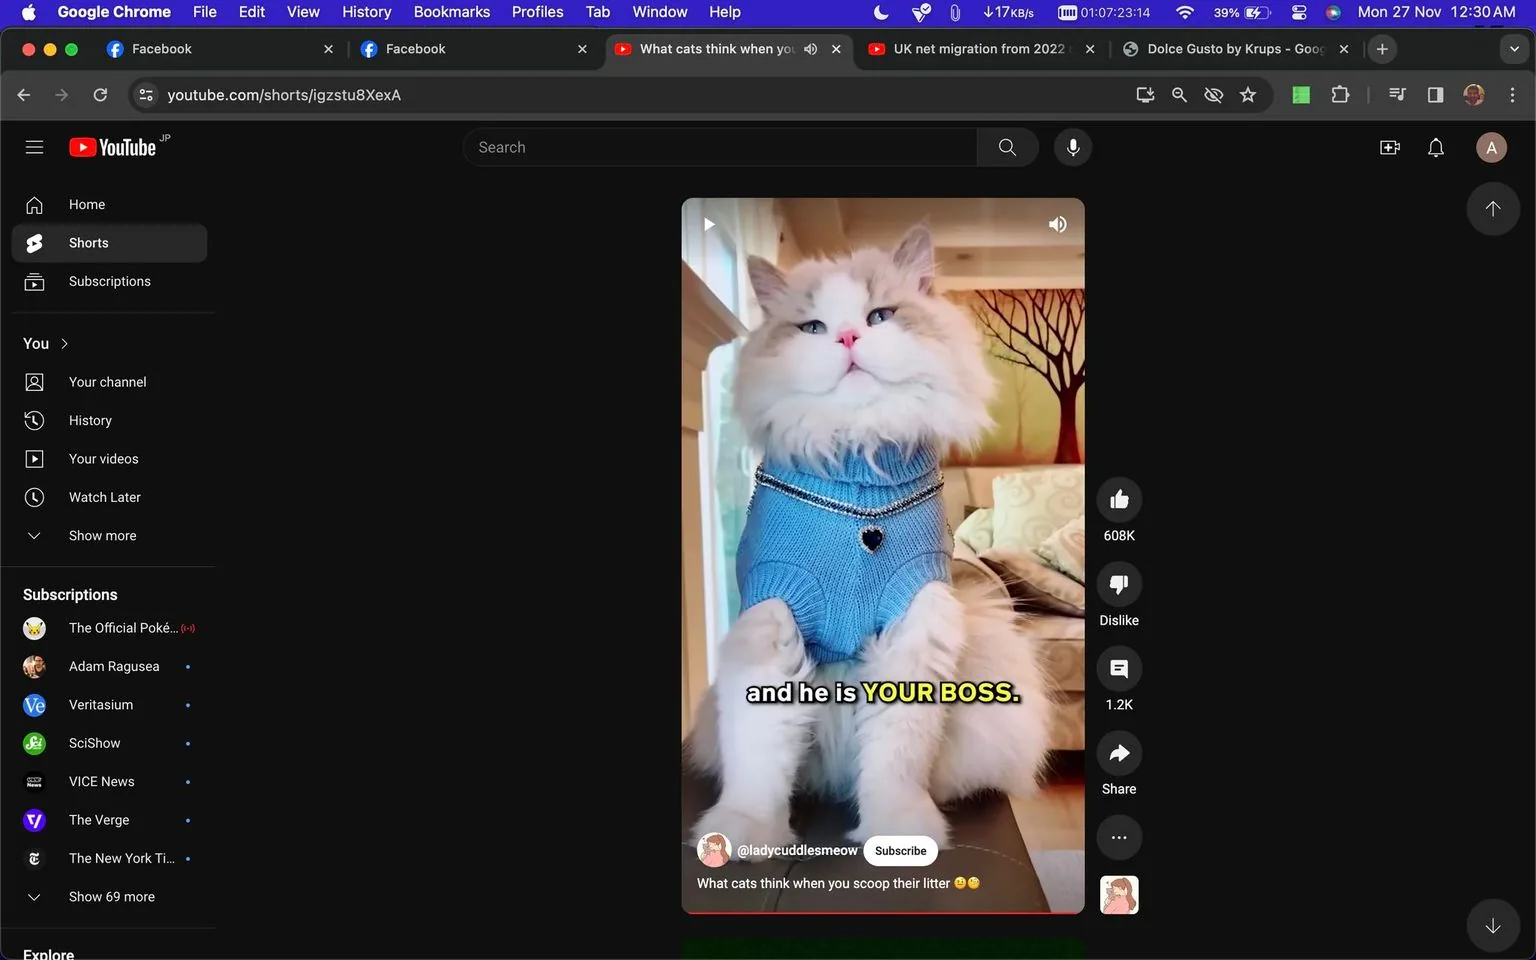Expand Show more in sidebar

[x=101, y=535]
